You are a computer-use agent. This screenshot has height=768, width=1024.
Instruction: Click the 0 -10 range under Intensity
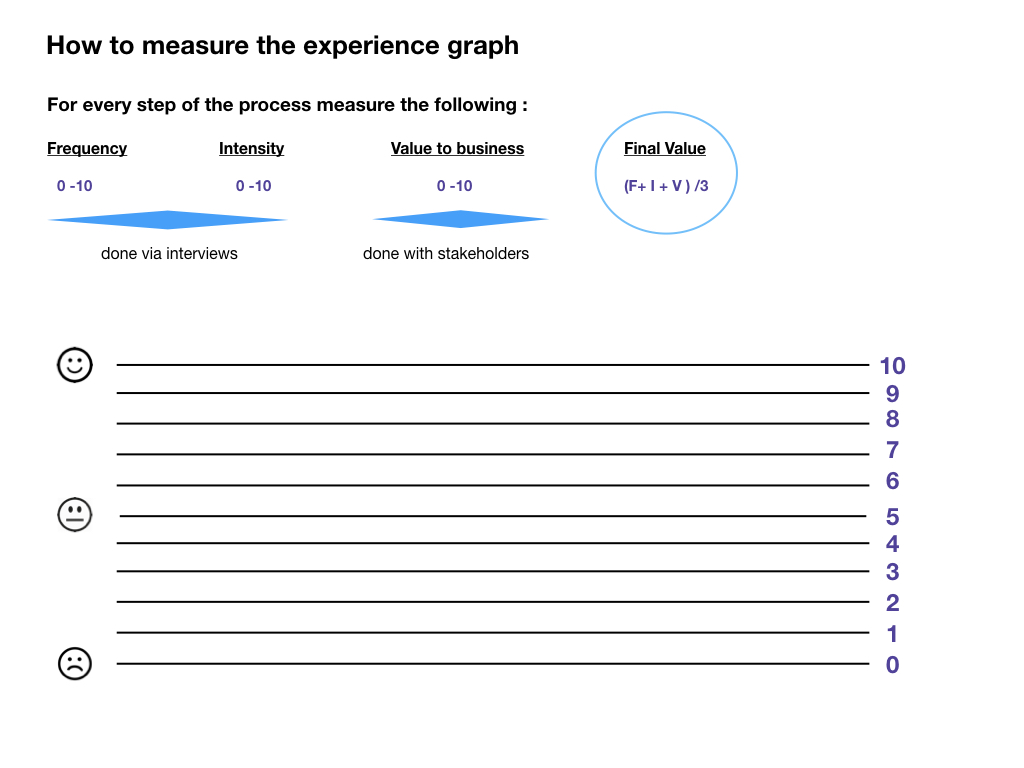click(x=254, y=186)
